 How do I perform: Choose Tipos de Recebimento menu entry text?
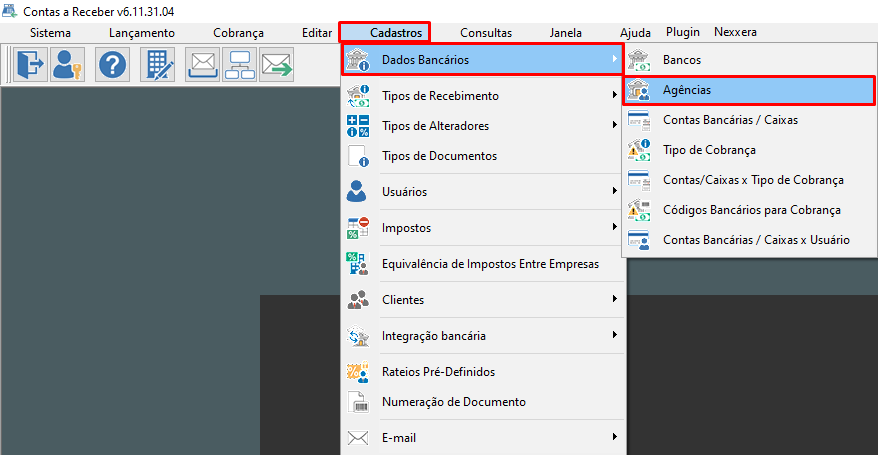pos(440,96)
